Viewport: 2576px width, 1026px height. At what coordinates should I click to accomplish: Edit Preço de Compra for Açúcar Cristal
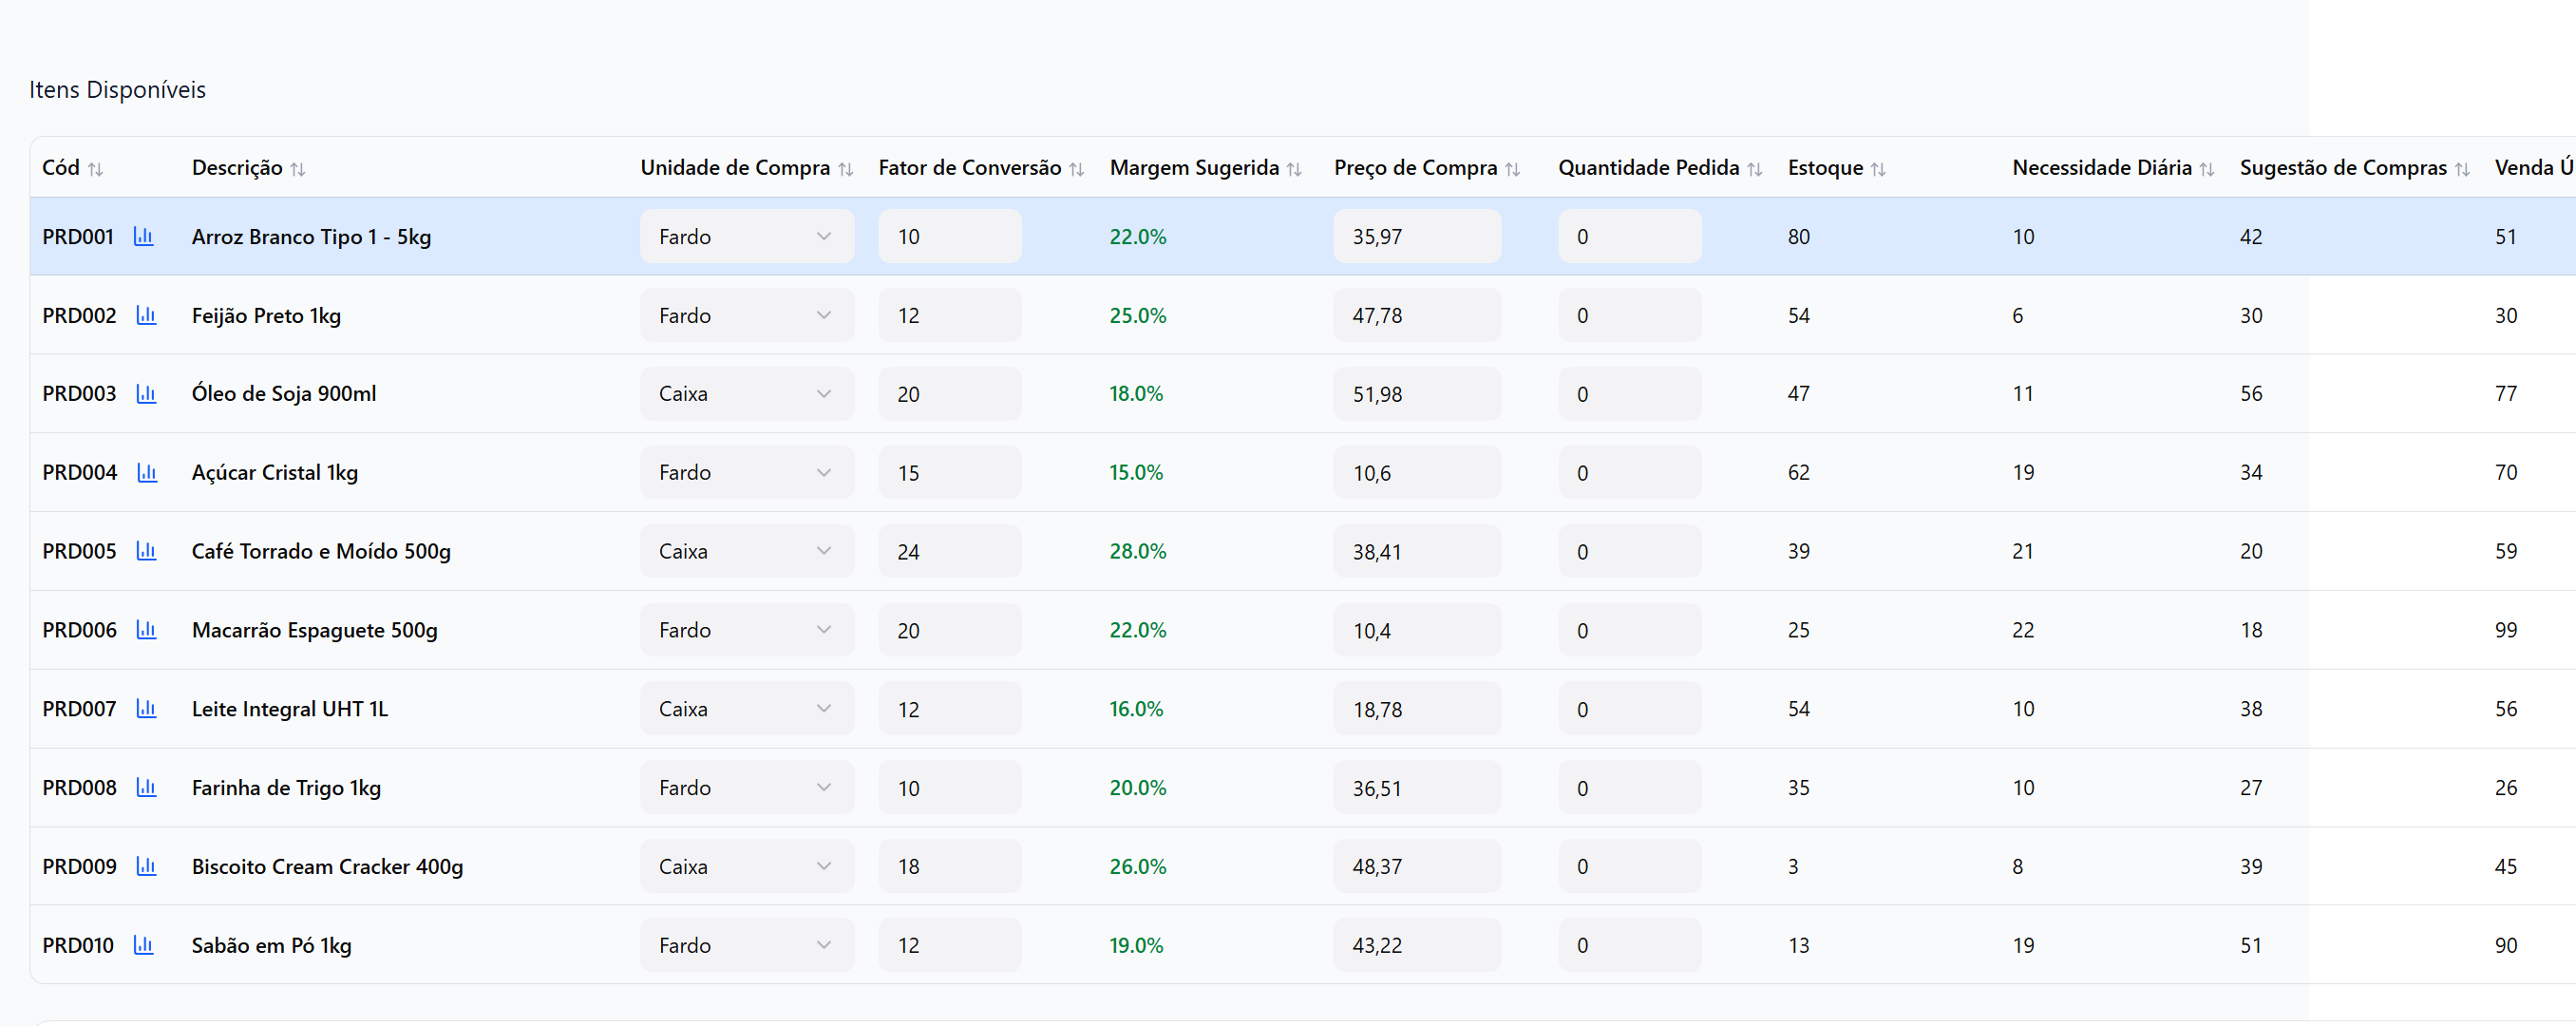pyautogui.click(x=1416, y=473)
